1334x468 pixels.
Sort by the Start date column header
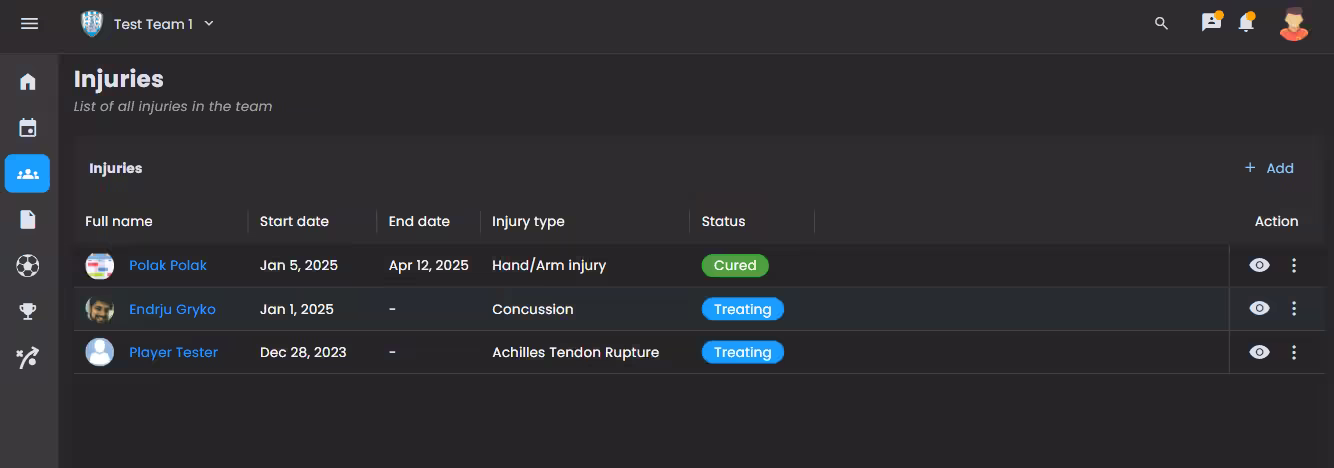pos(294,221)
